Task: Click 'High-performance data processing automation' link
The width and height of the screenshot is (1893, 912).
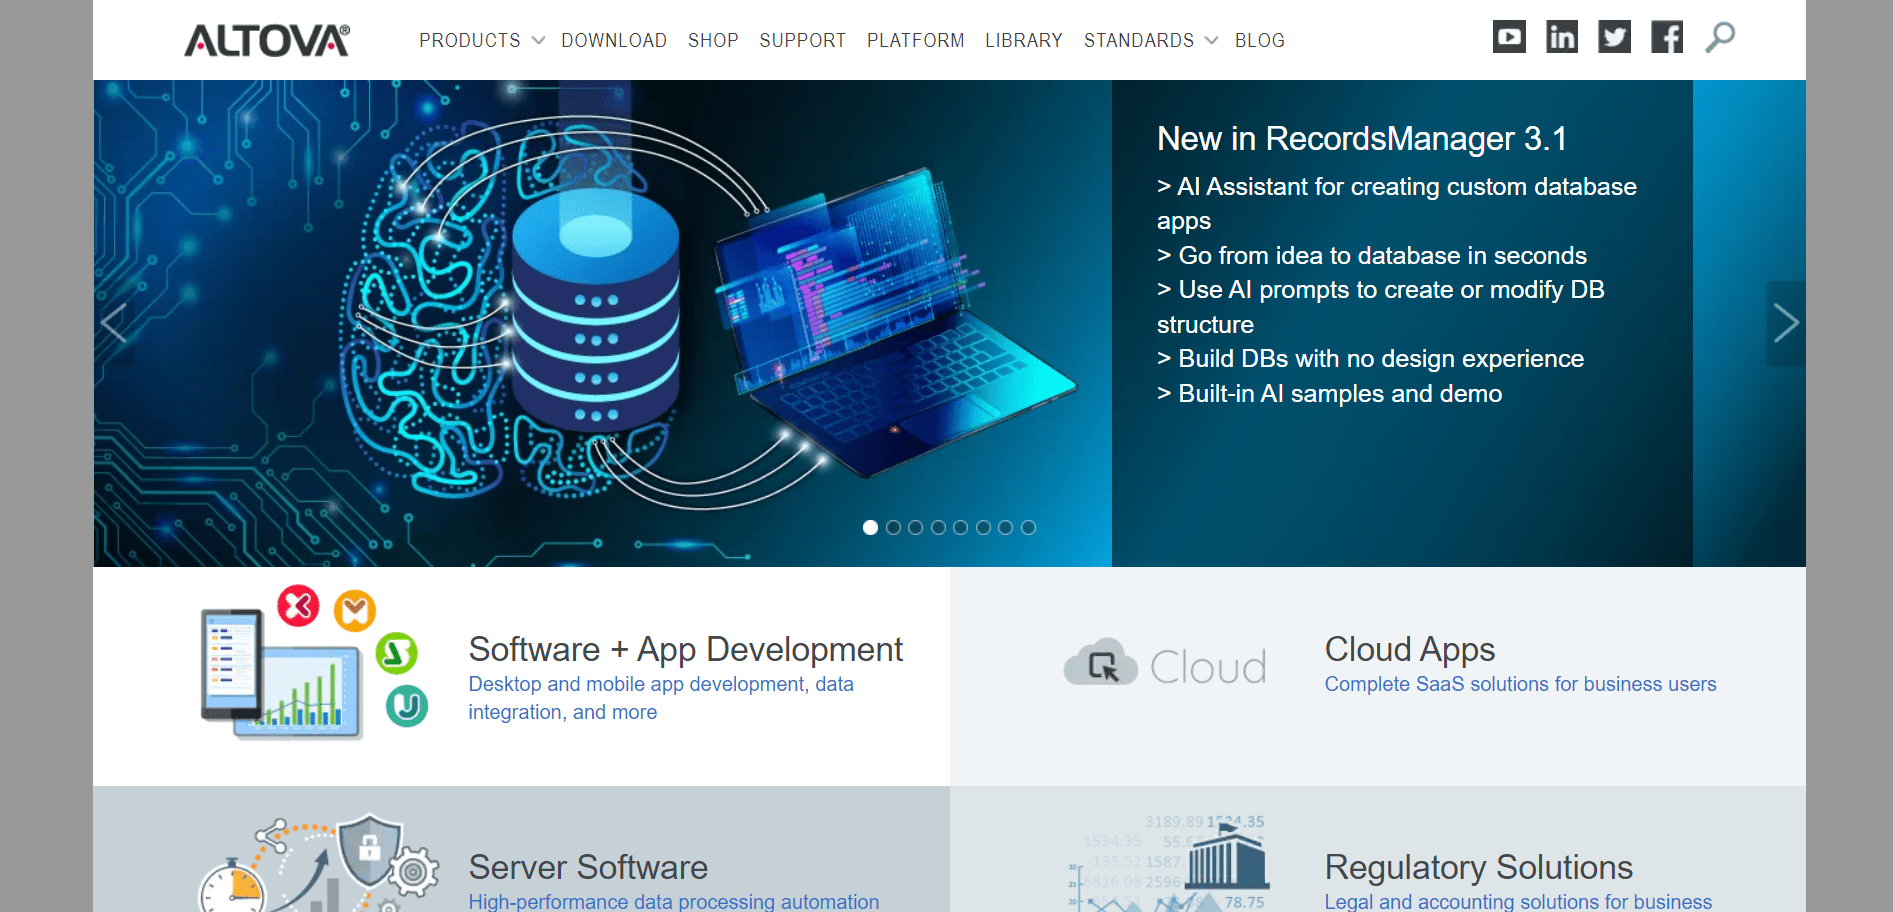Action: point(674,901)
